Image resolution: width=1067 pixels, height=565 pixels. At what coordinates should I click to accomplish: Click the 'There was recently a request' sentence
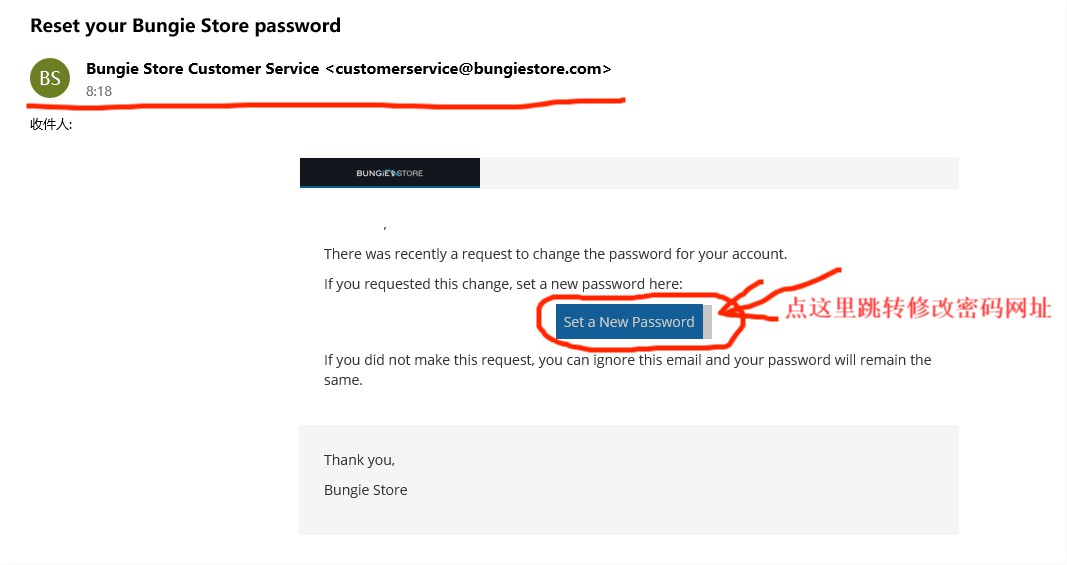point(555,254)
